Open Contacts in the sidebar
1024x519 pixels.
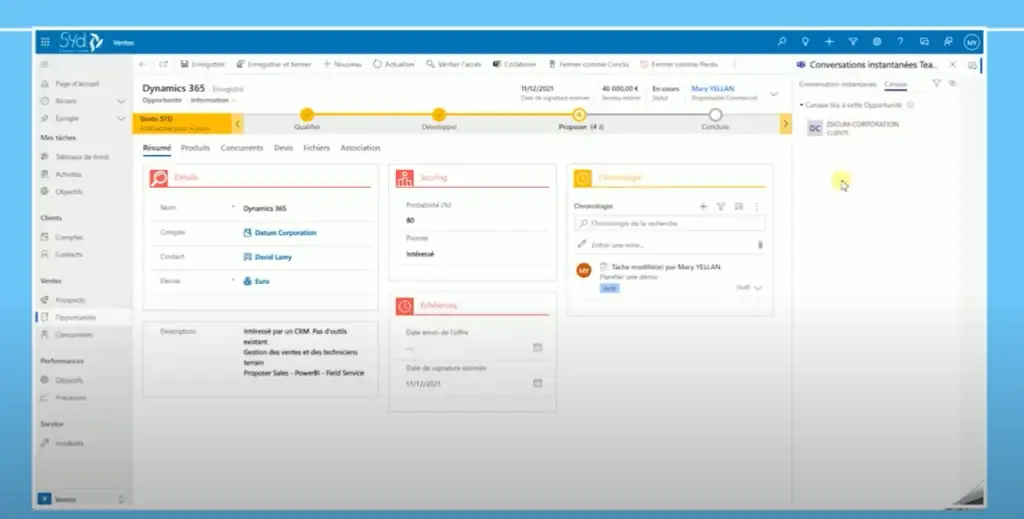pos(69,255)
